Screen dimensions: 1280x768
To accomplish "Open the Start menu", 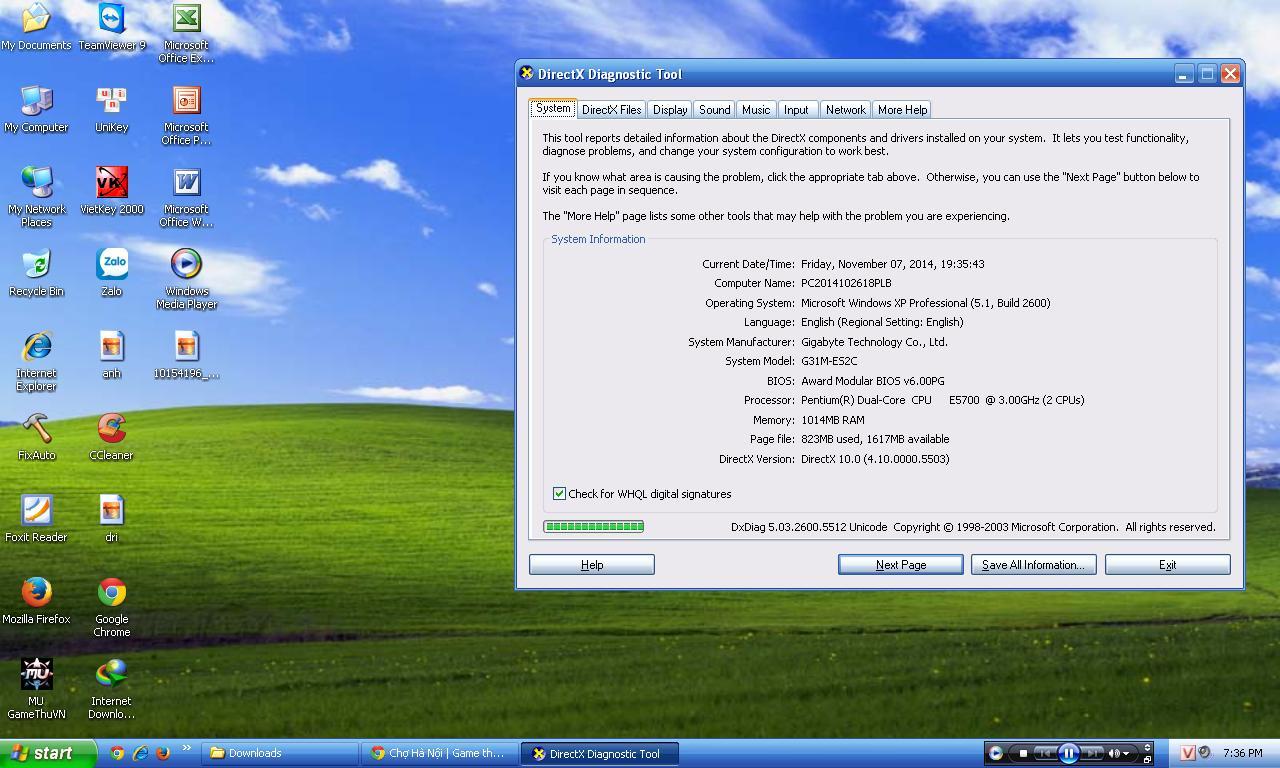I will (48, 753).
